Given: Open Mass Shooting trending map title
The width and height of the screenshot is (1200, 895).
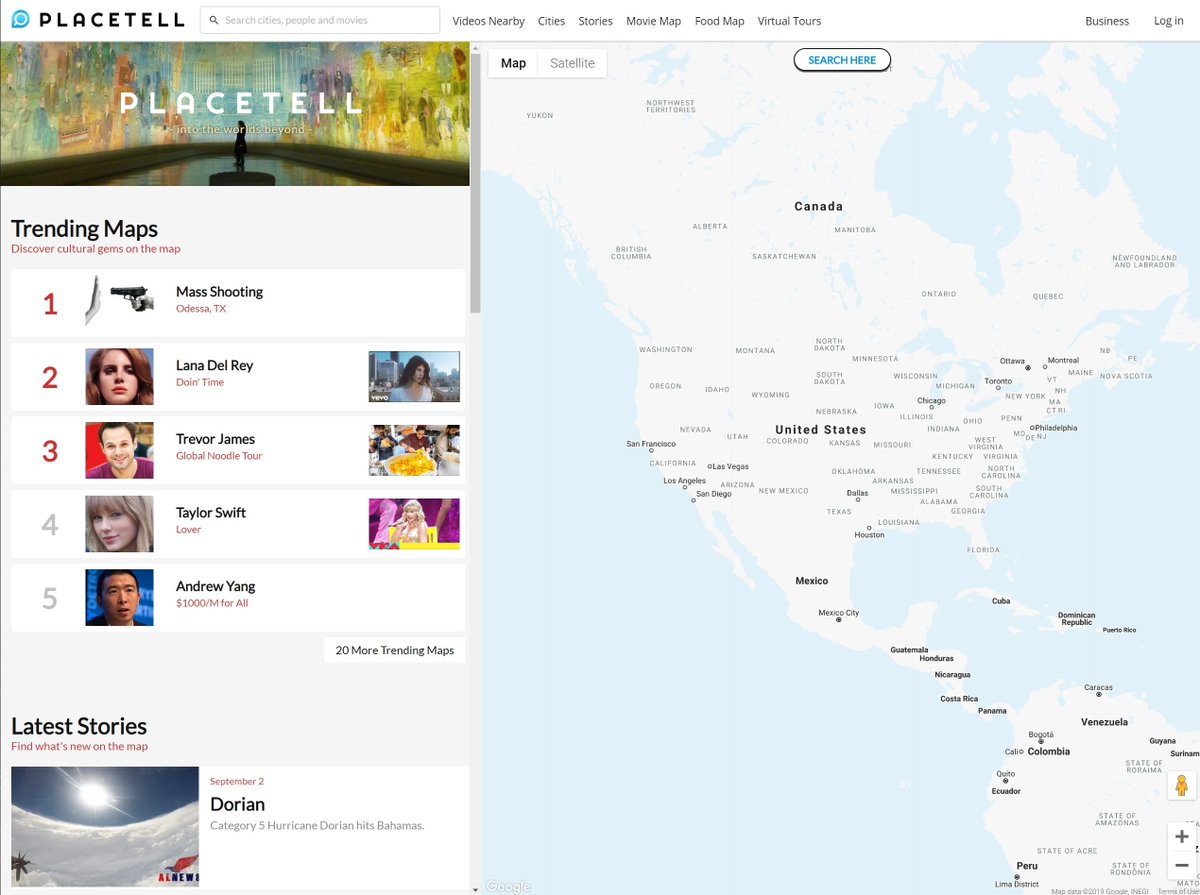Looking at the screenshot, I should [219, 292].
